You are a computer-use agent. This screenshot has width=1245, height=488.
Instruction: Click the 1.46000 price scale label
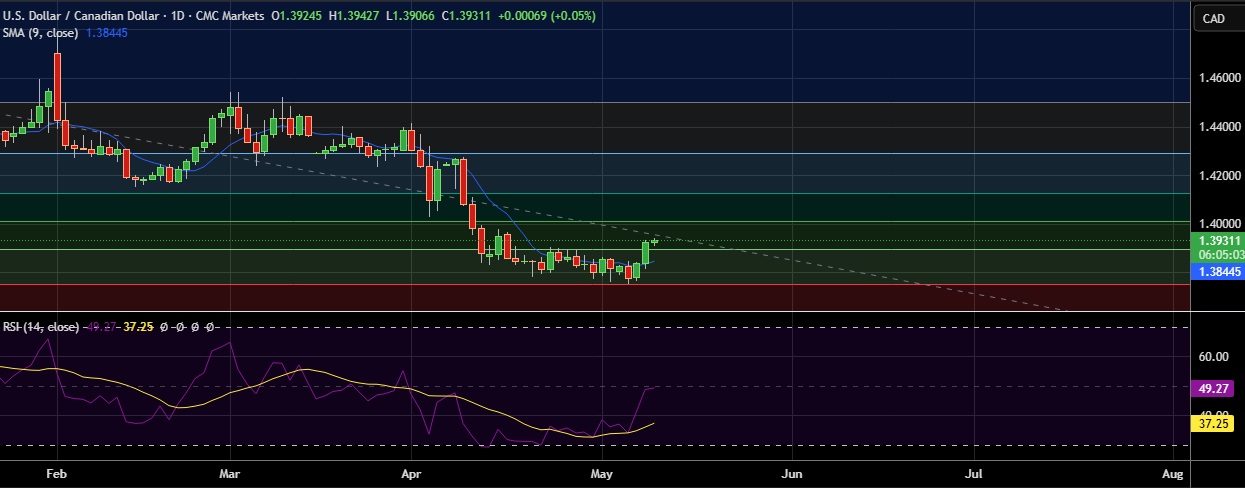tap(1218, 77)
